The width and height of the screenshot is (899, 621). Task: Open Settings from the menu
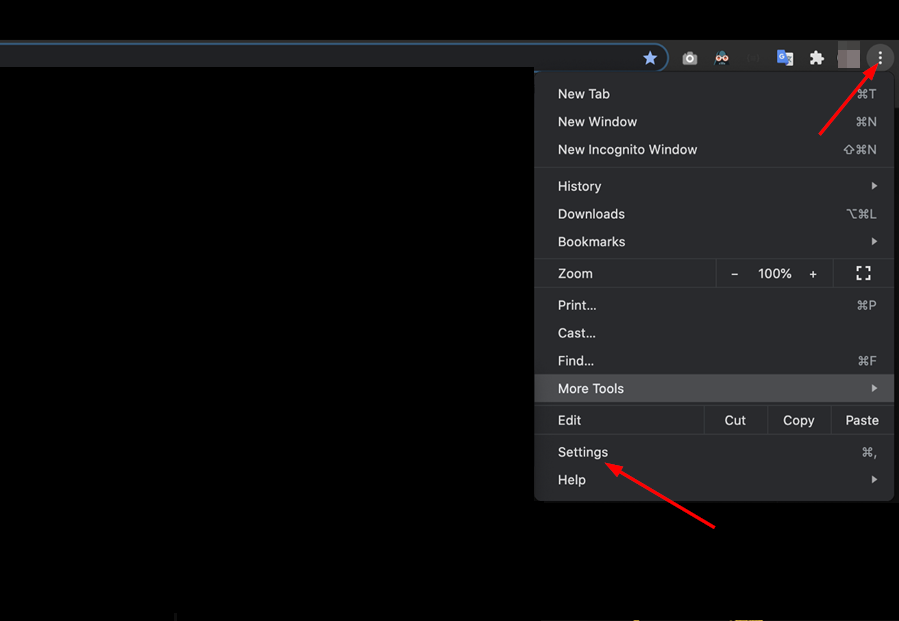714,452
